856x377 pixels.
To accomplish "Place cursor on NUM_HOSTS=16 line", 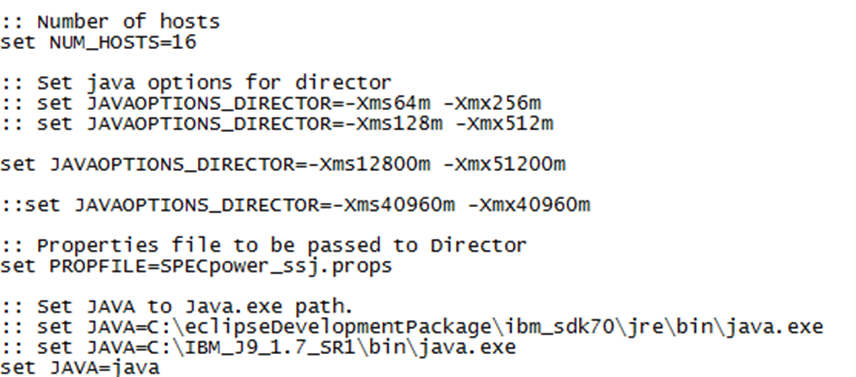I will pos(98,43).
